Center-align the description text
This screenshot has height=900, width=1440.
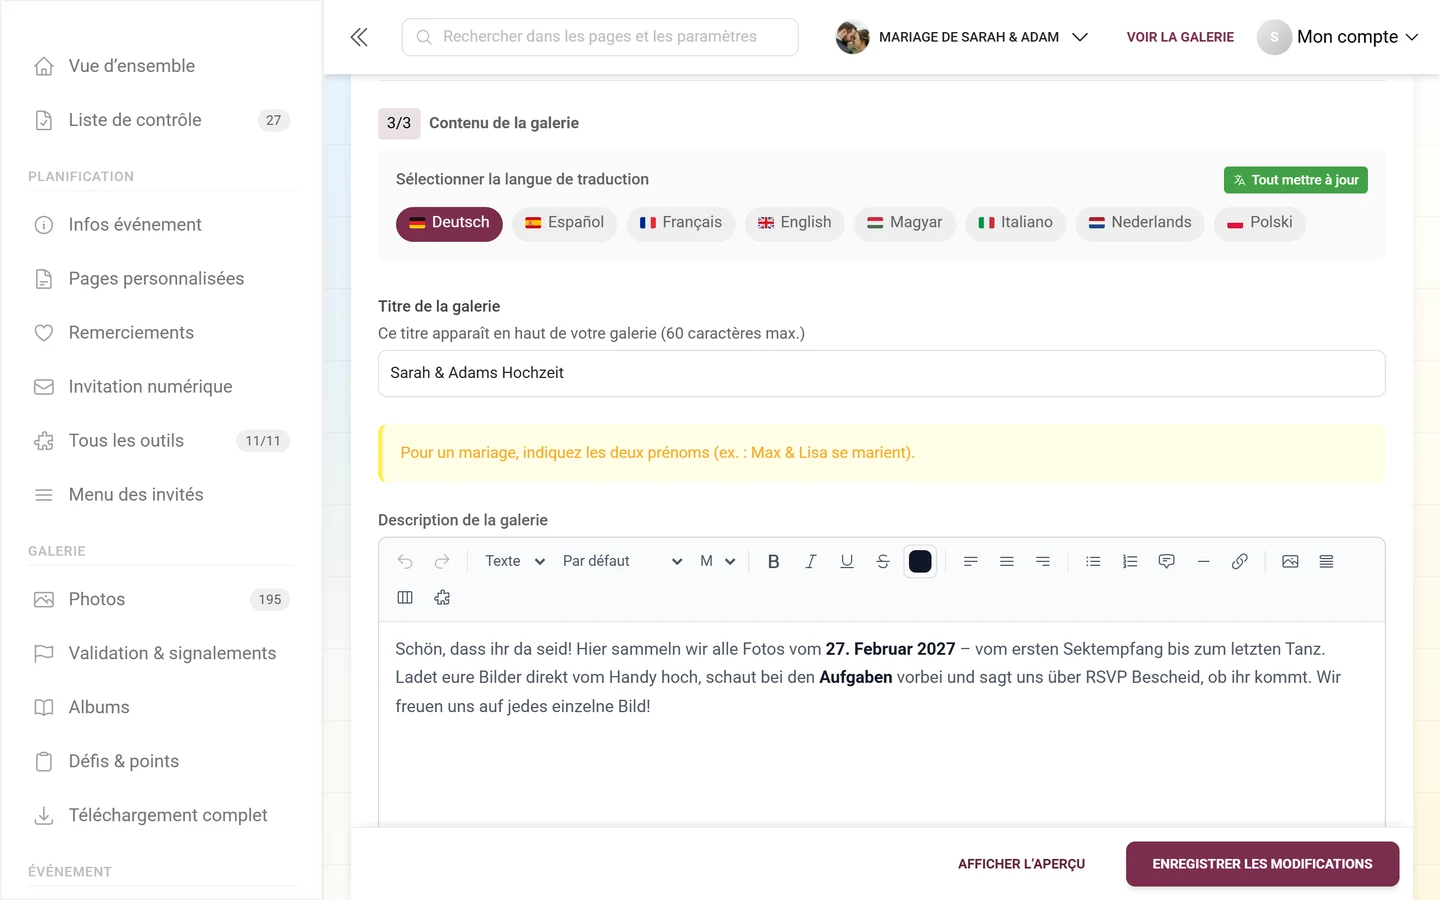click(1007, 562)
